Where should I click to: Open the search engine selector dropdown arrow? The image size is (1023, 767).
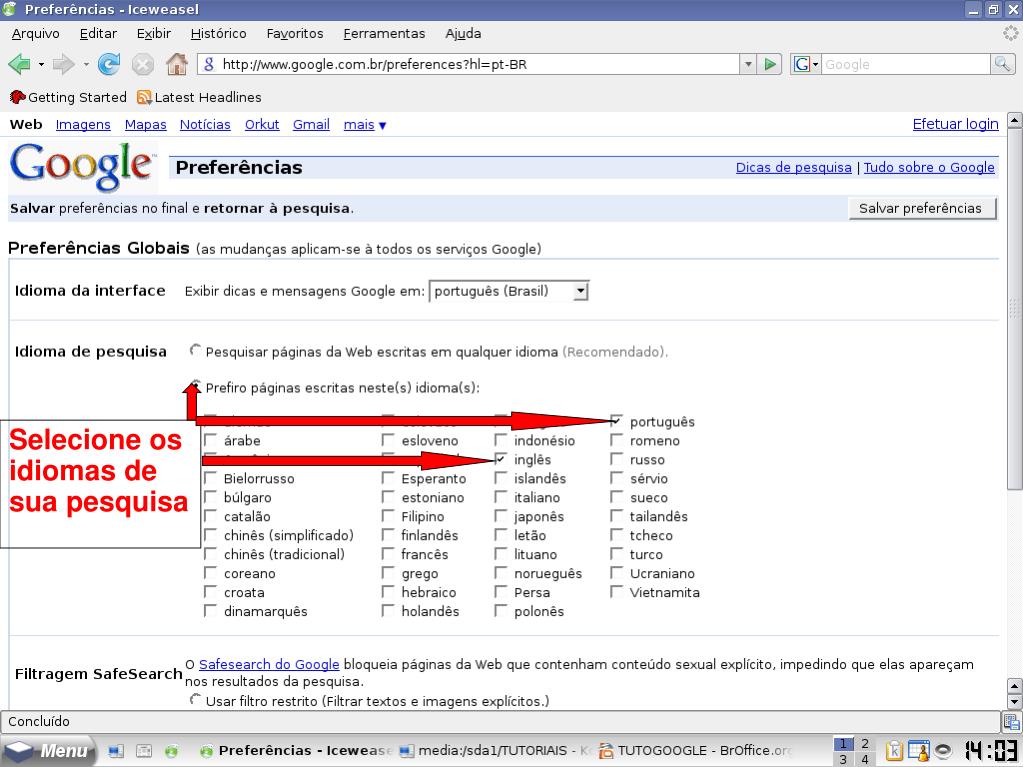815,64
